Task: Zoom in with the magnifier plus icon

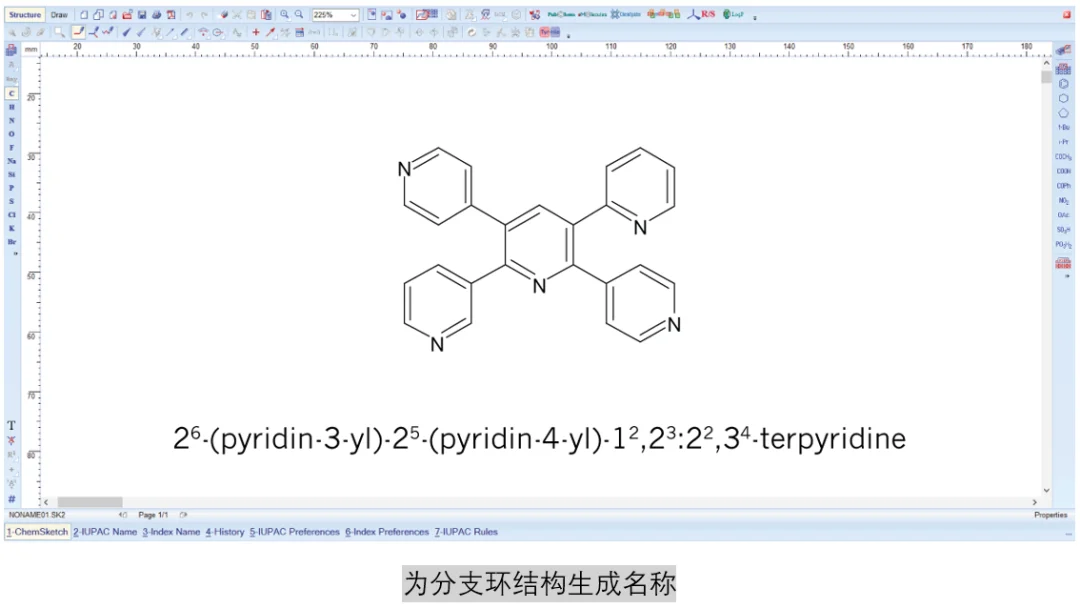Action: (284, 14)
